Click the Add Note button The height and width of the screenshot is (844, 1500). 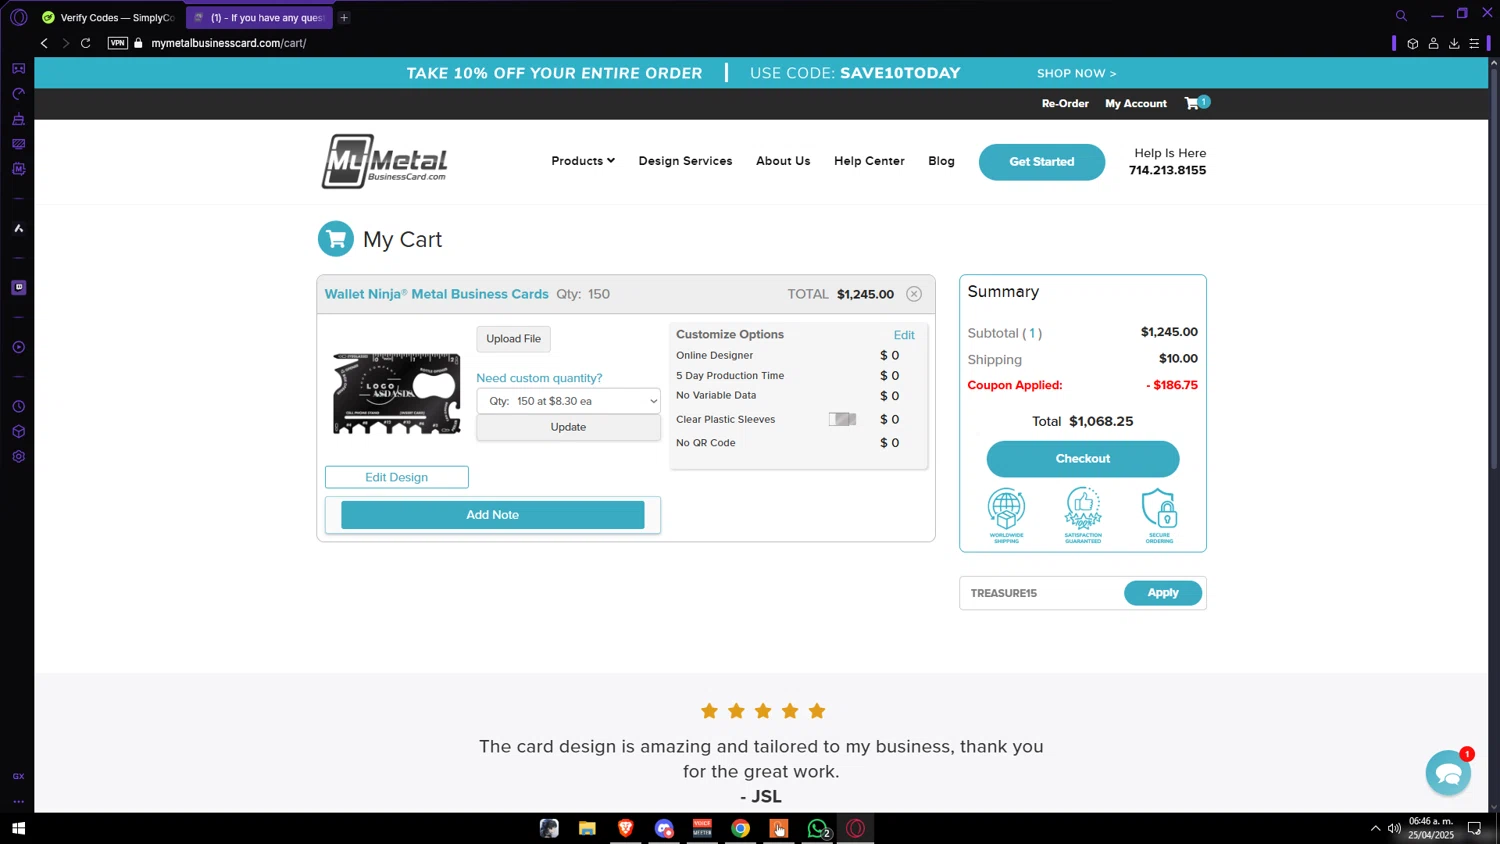(492, 515)
